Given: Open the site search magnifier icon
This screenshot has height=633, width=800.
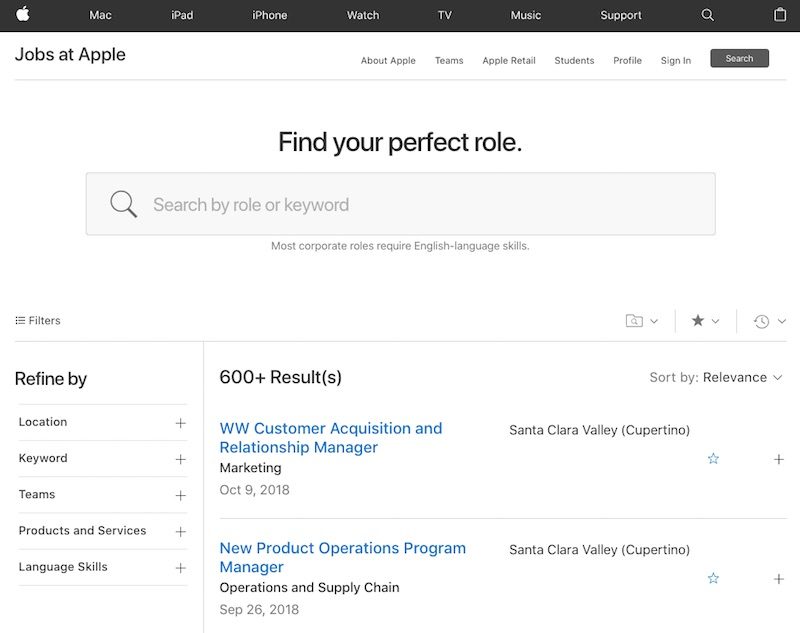Looking at the screenshot, I should [x=708, y=15].
